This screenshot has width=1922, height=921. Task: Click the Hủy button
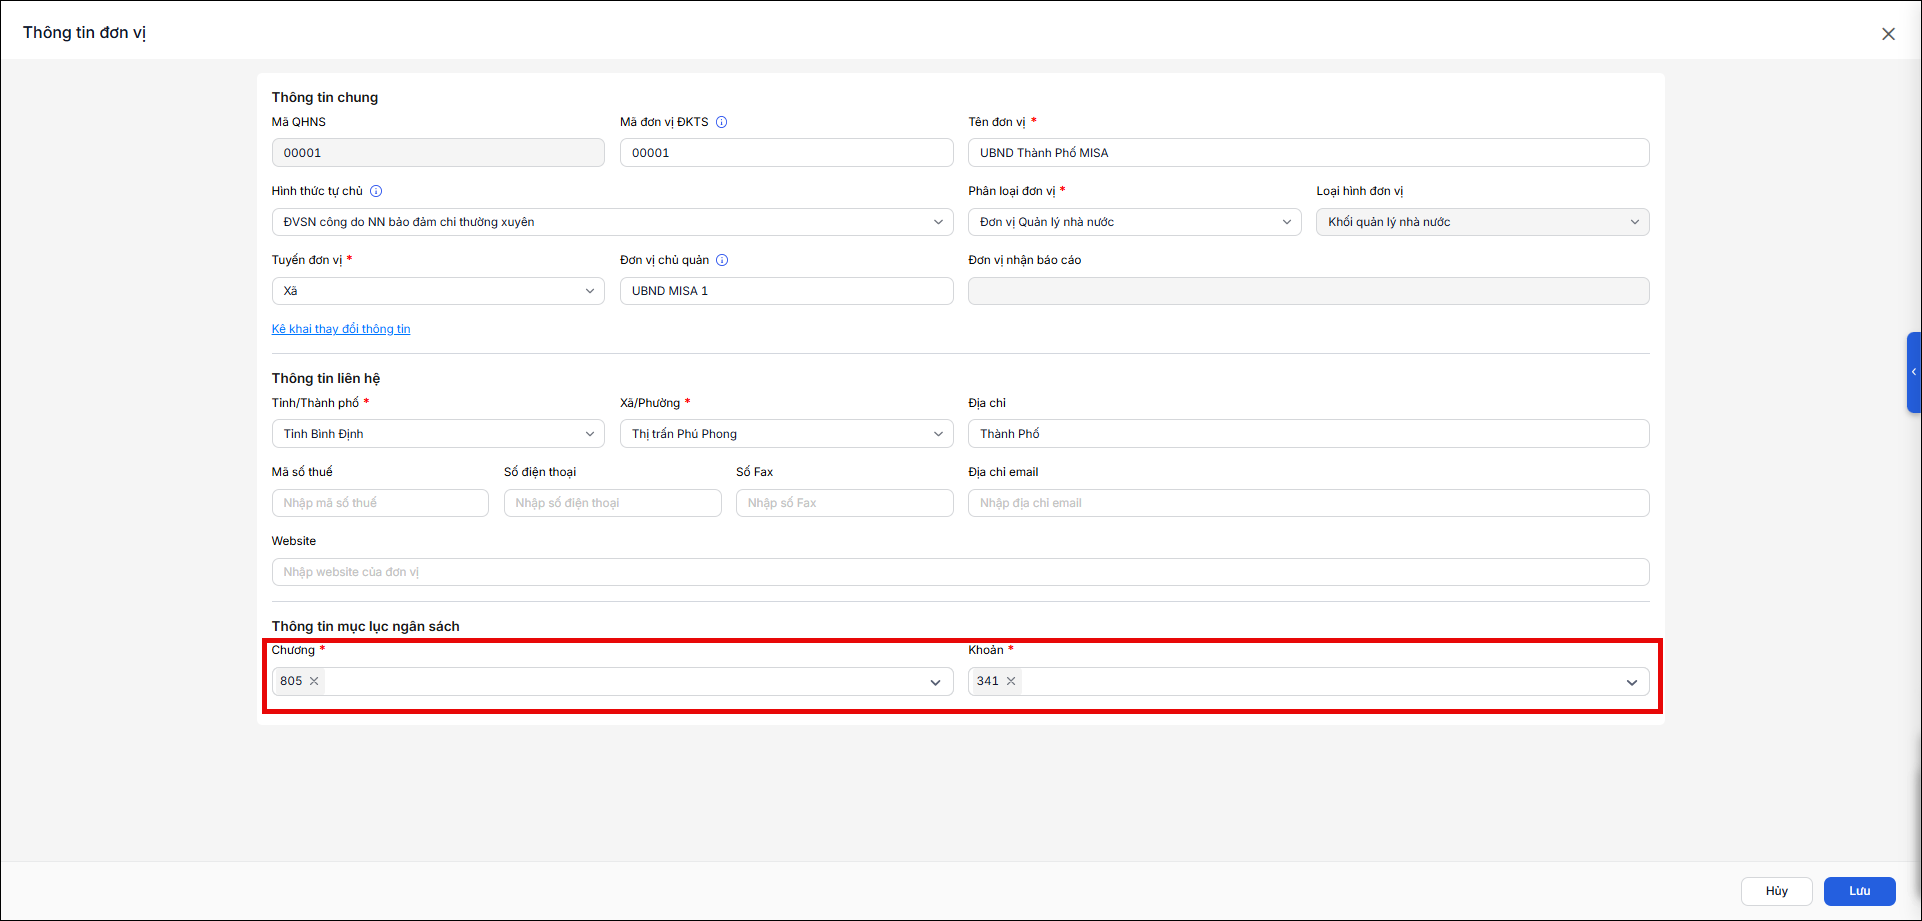1777,891
